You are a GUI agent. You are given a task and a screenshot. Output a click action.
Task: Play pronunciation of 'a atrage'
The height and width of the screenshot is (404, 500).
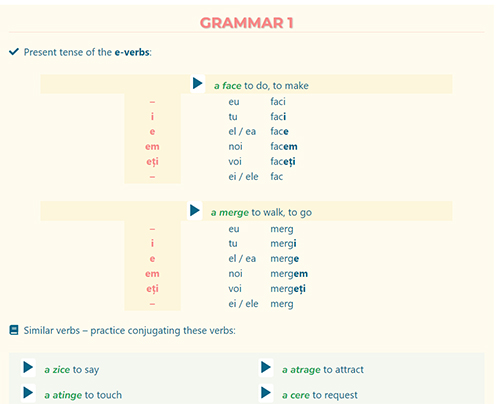[266, 368]
